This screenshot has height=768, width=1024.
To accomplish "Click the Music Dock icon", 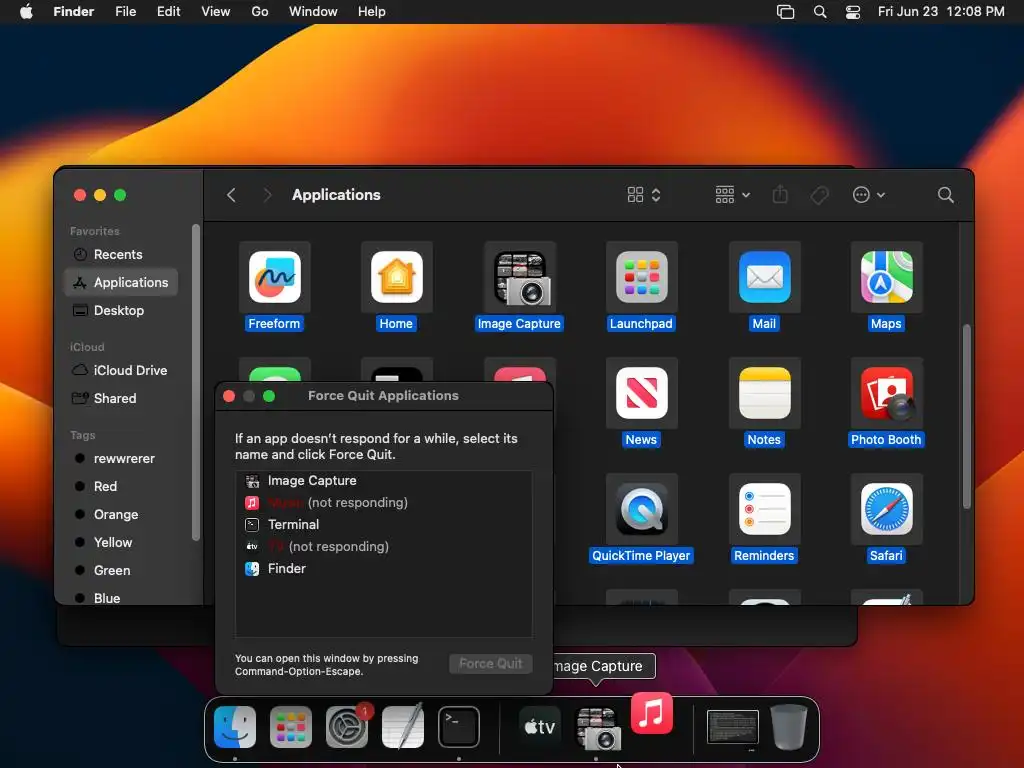I will pos(652,712).
